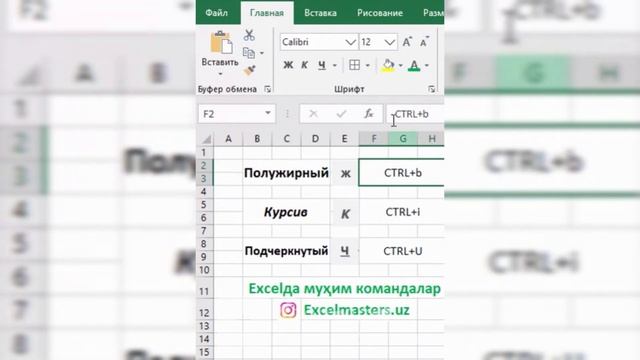Toggle underline with the Ч button
This screenshot has height=360, width=640.
[x=322, y=65]
